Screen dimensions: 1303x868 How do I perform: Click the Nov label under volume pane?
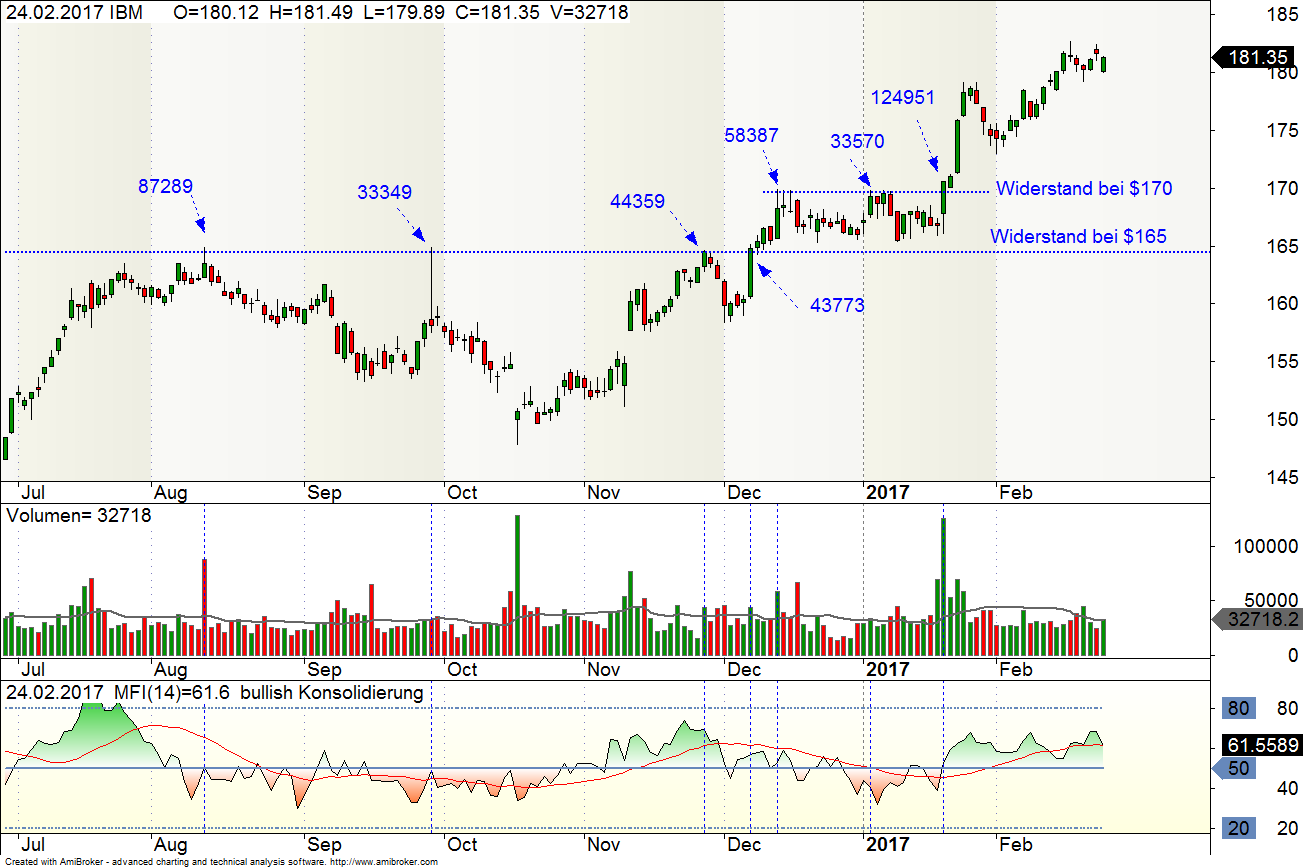point(604,669)
